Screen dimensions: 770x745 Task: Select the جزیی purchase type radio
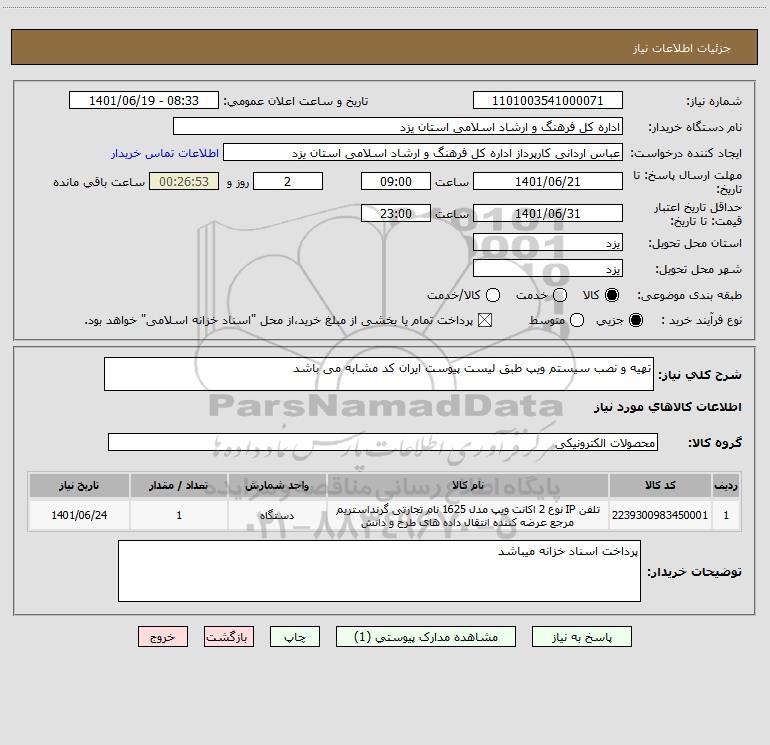click(x=636, y=320)
